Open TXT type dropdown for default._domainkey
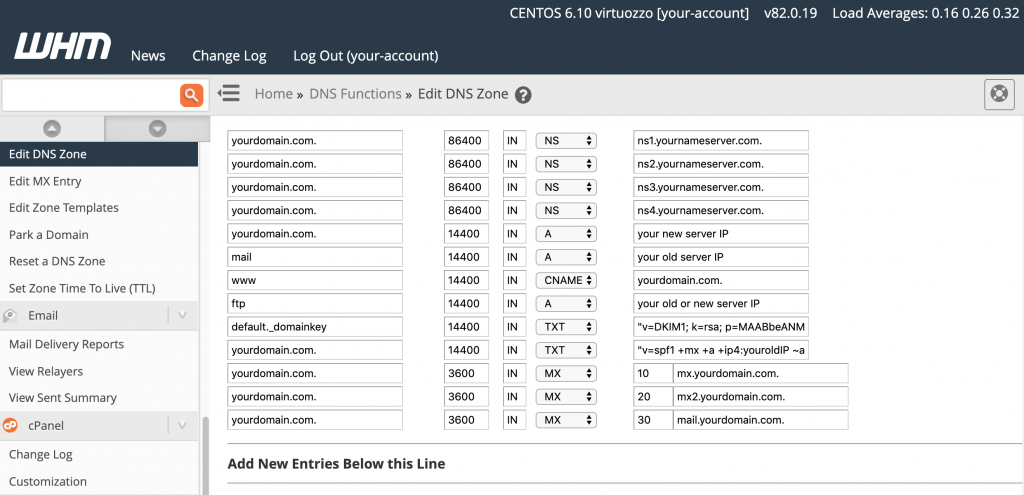This screenshot has height=495, width=1024. click(566, 327)
